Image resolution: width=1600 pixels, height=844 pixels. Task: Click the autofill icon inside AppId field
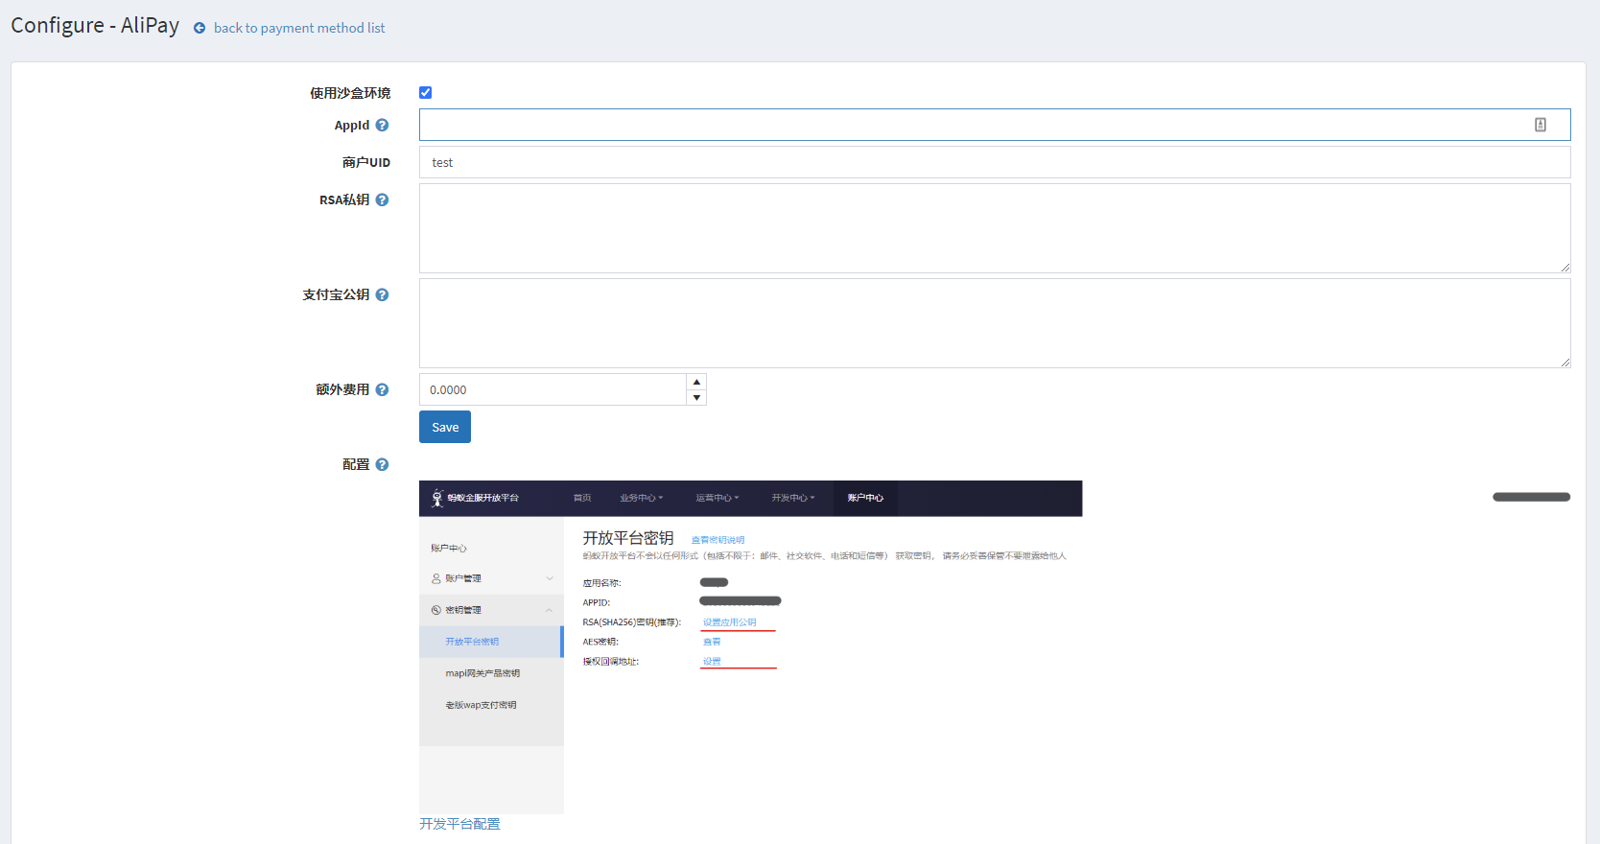tap(1540, 125)
